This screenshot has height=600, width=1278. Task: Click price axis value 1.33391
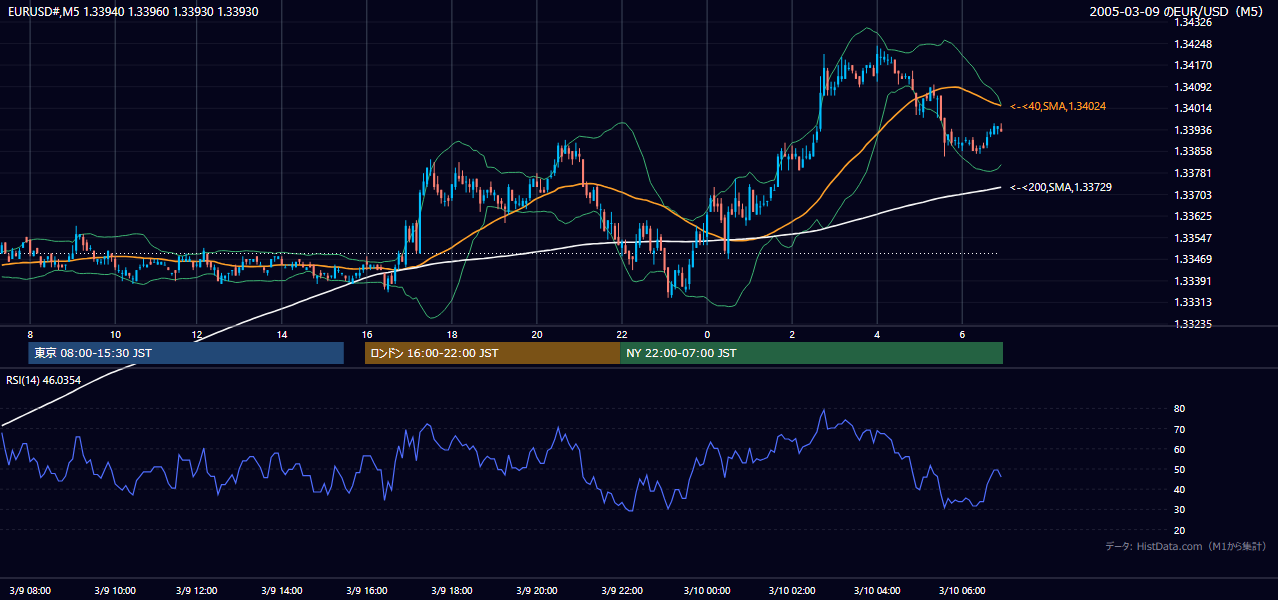point(1193,281)
